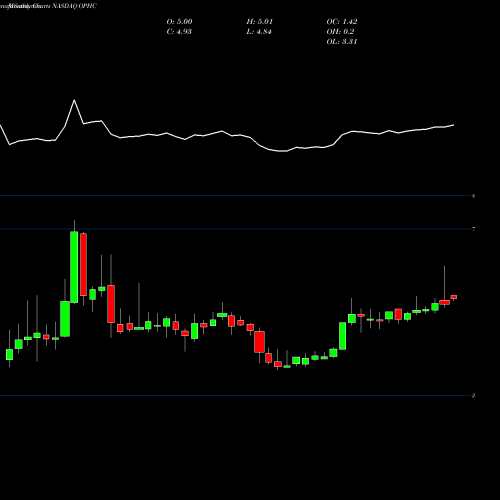Select the open value "O: 5.00"

[x=179, y=22]
